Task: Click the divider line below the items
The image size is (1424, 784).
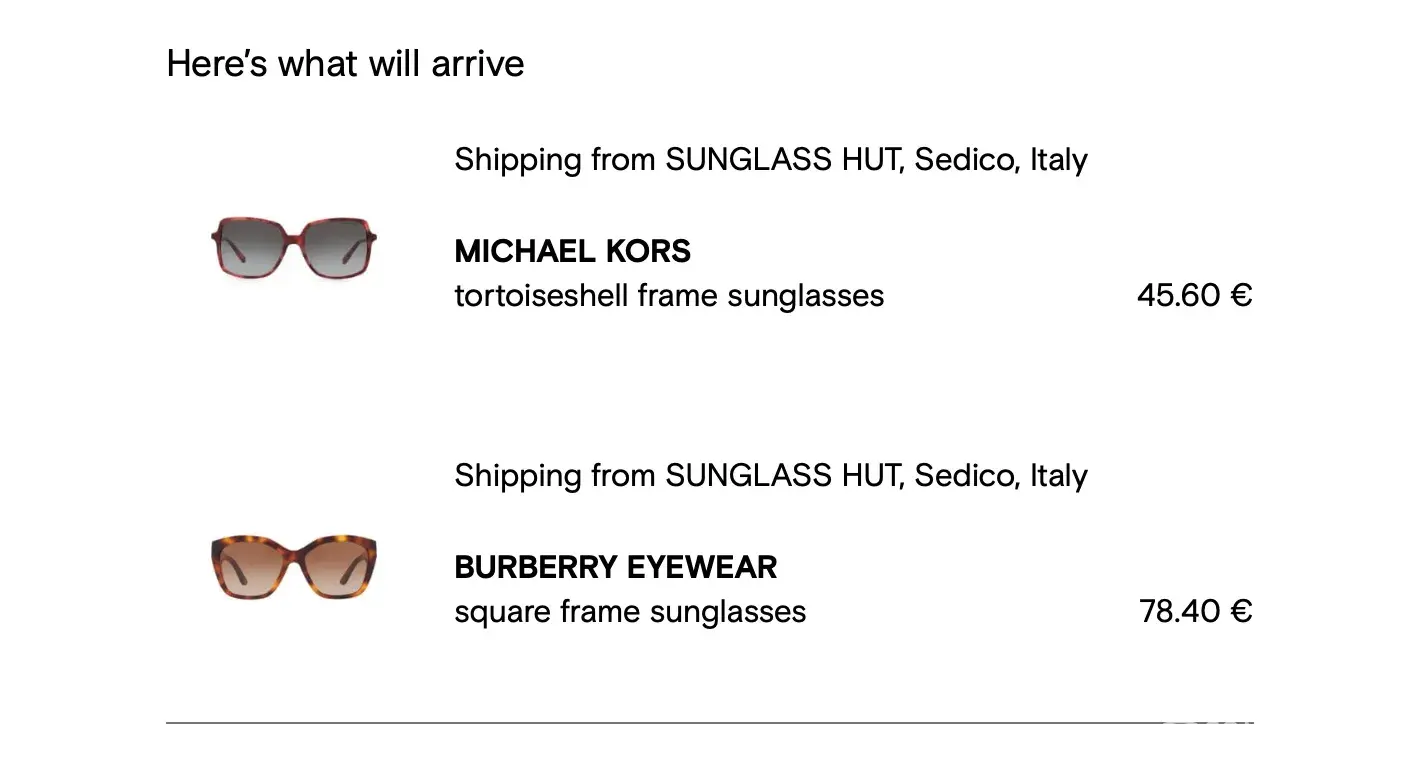Action: [660, 722]
